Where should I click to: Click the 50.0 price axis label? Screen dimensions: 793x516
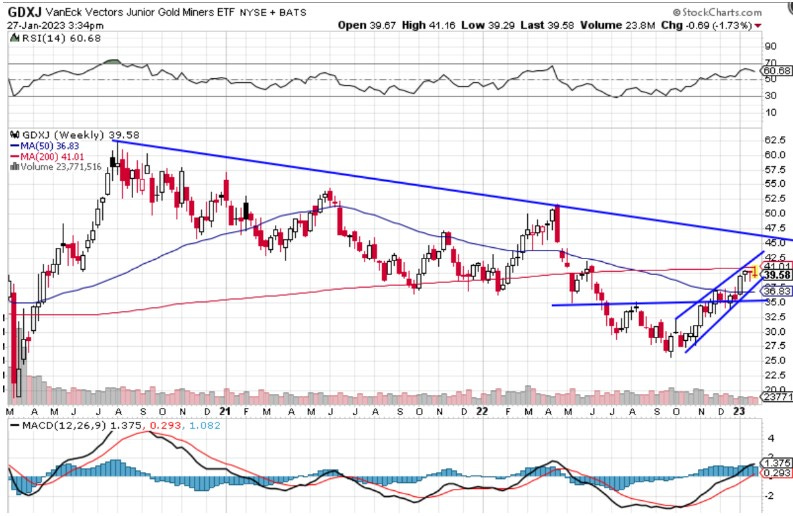pyautogui.click(x=775, y=213)
